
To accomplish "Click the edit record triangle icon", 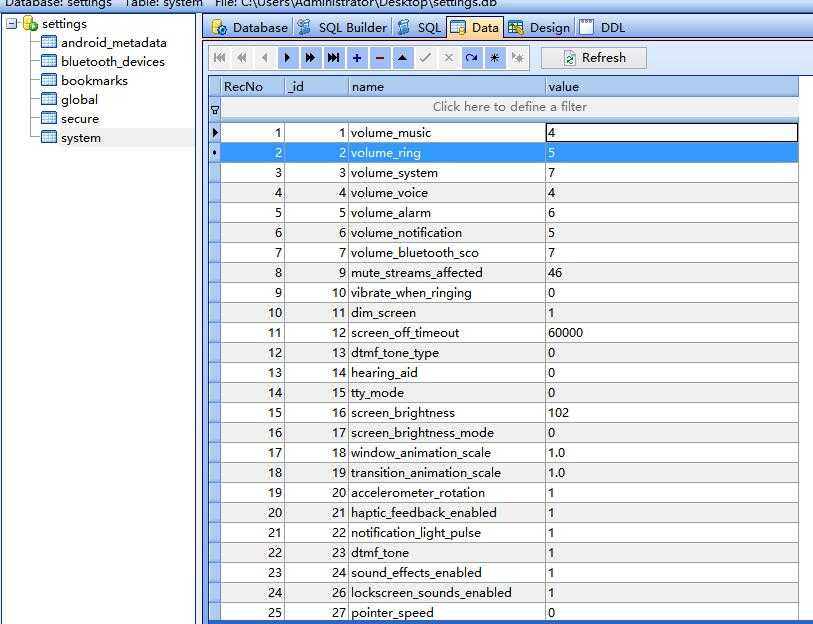I will pos(402,58).
